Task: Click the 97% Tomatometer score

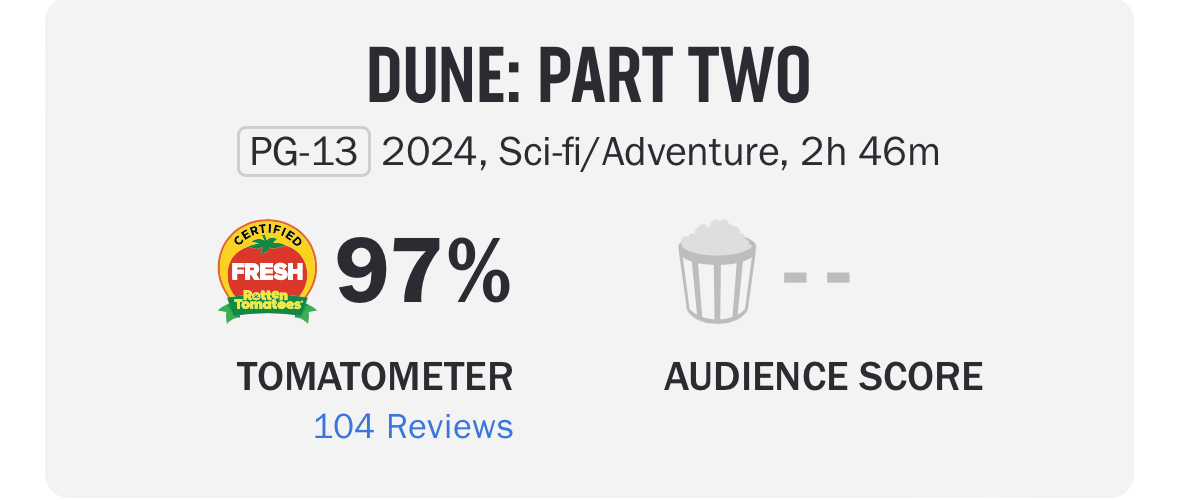Action: pyautogui.click(x=423, y=274)
